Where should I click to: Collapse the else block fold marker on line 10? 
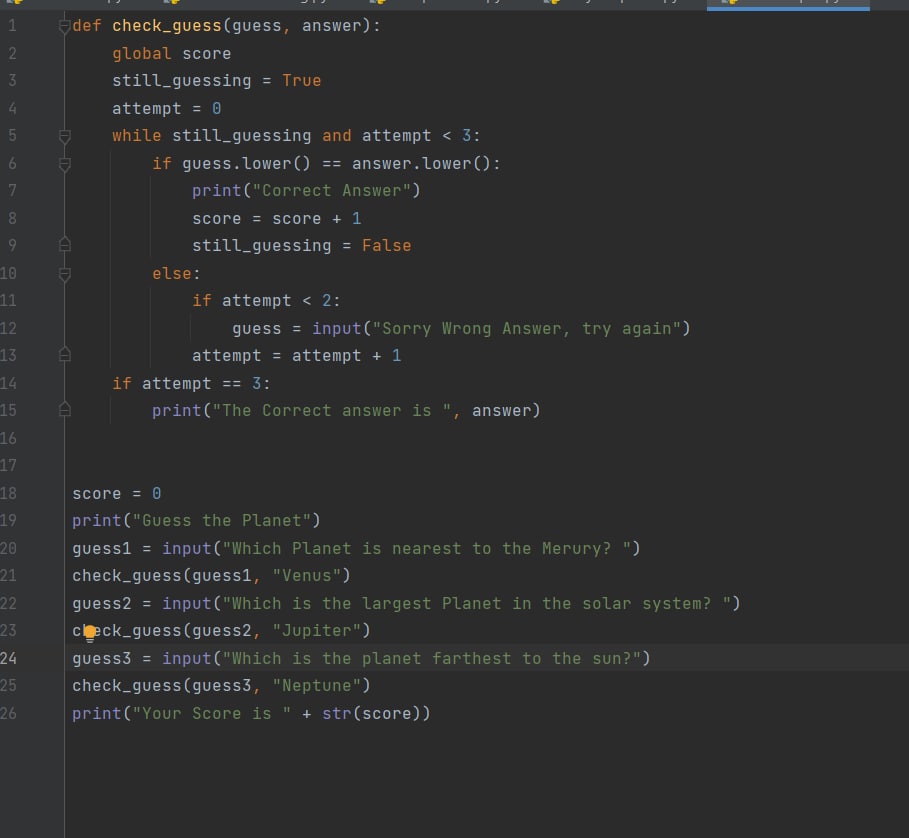point(65,274)
